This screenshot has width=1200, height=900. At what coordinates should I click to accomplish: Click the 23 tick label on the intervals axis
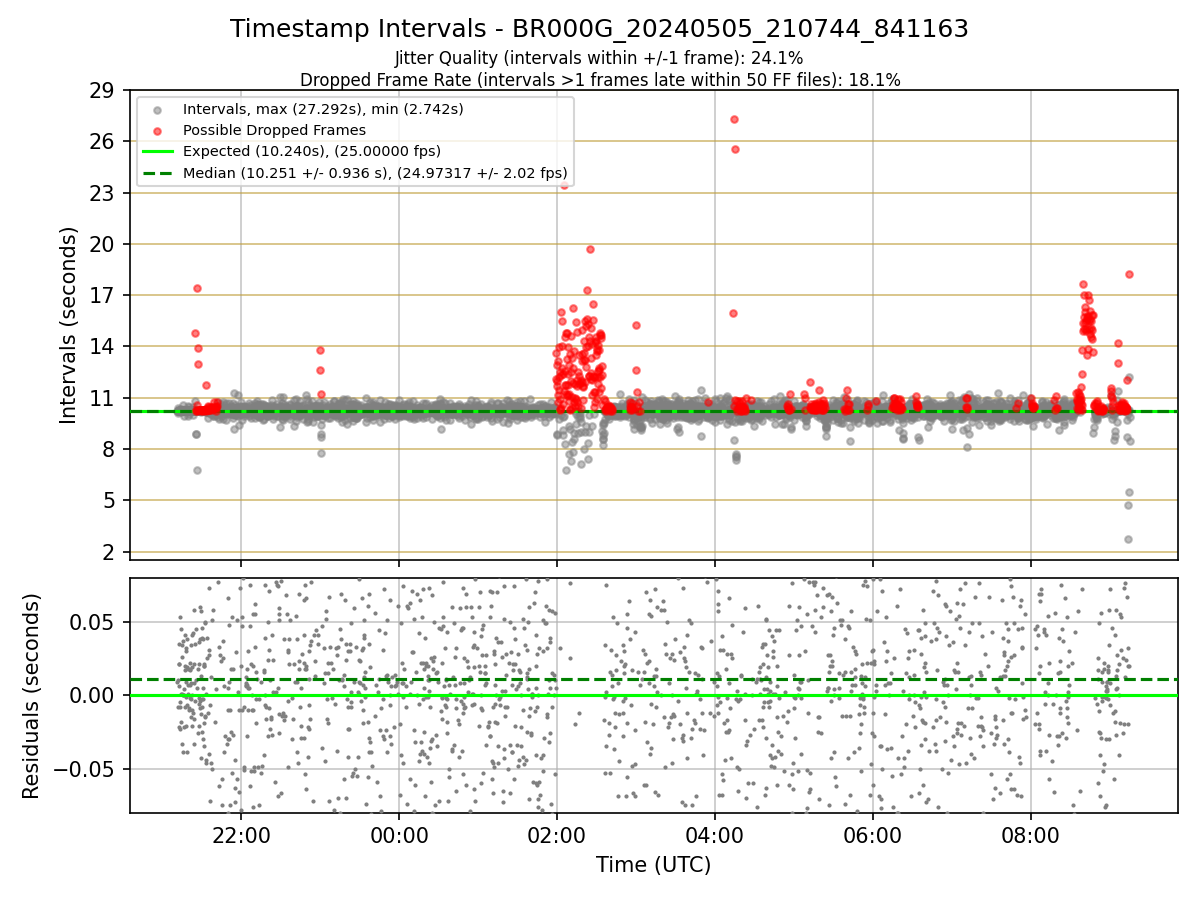coord(103,193)
